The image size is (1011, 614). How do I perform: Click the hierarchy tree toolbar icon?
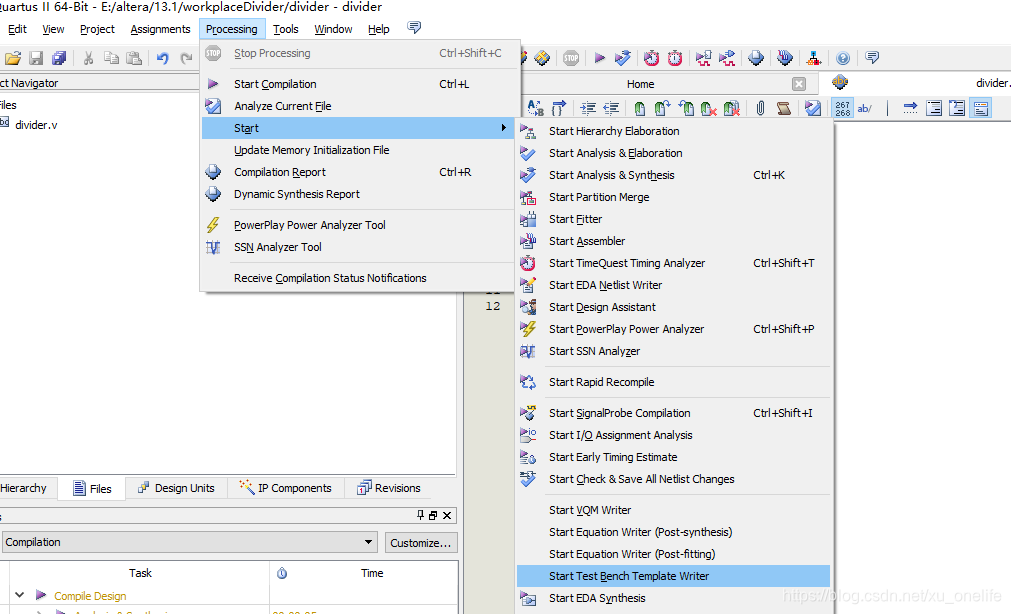coord(814,58)
